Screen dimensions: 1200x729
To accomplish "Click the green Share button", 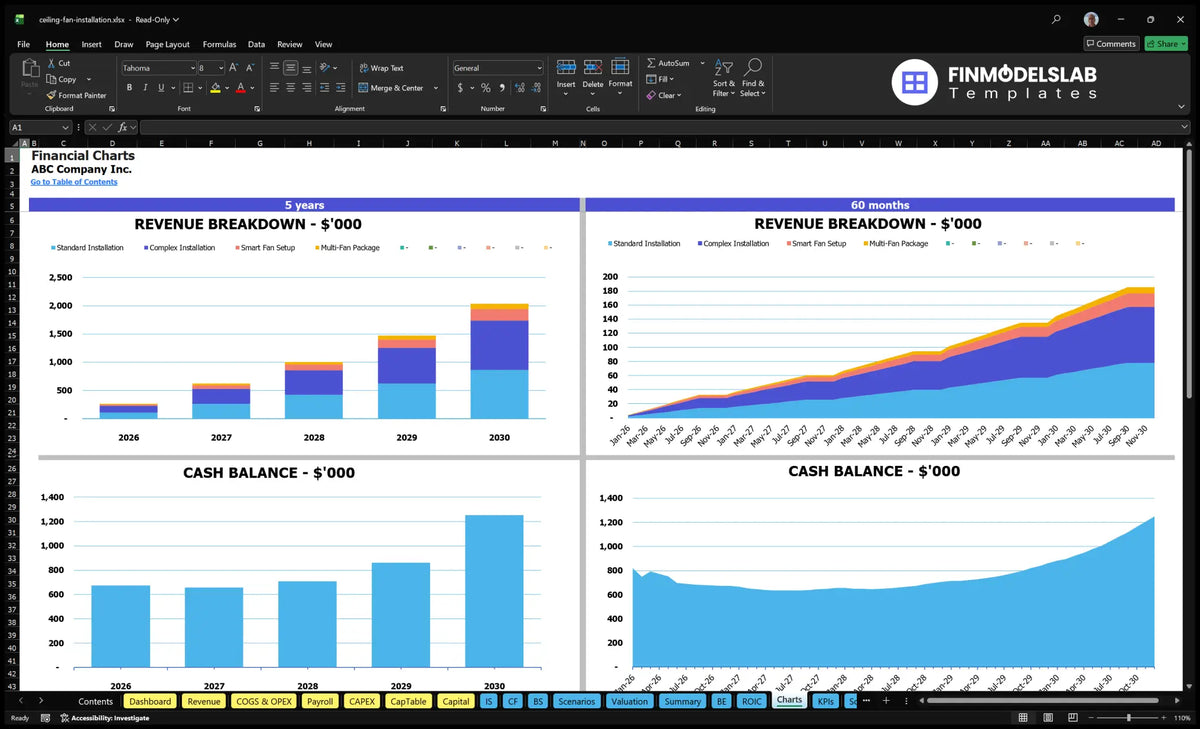I will (x=1165, y=44).
